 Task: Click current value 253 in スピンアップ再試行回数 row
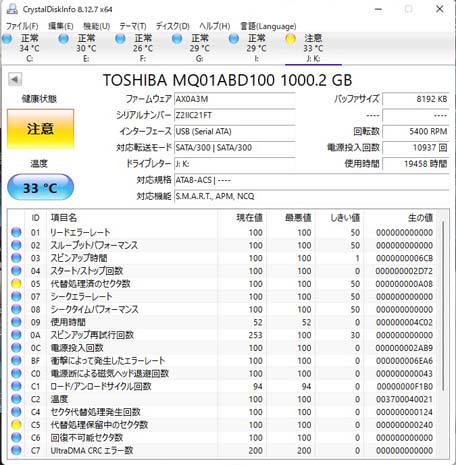tap(255, 335)
